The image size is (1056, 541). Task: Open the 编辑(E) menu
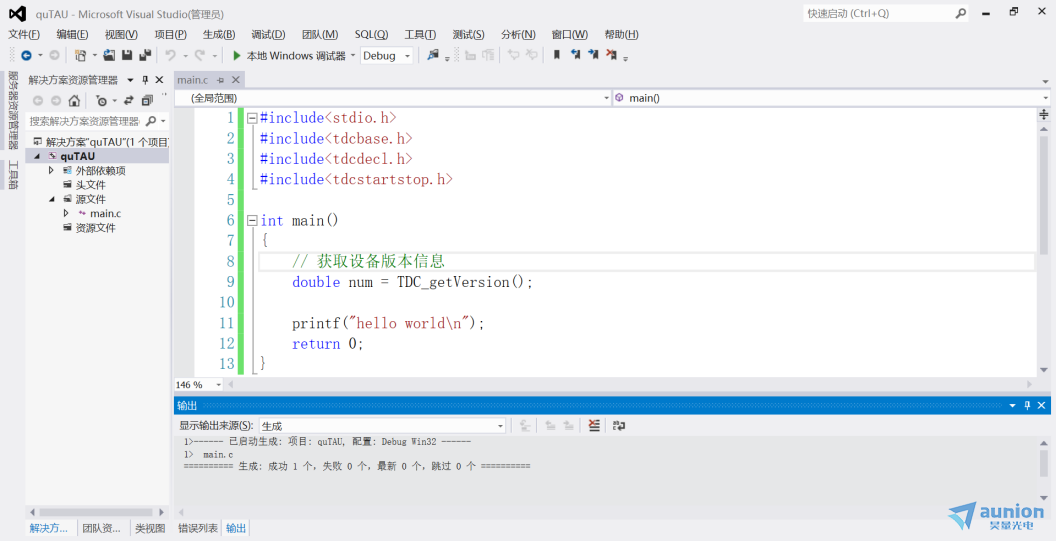(72, 34)
